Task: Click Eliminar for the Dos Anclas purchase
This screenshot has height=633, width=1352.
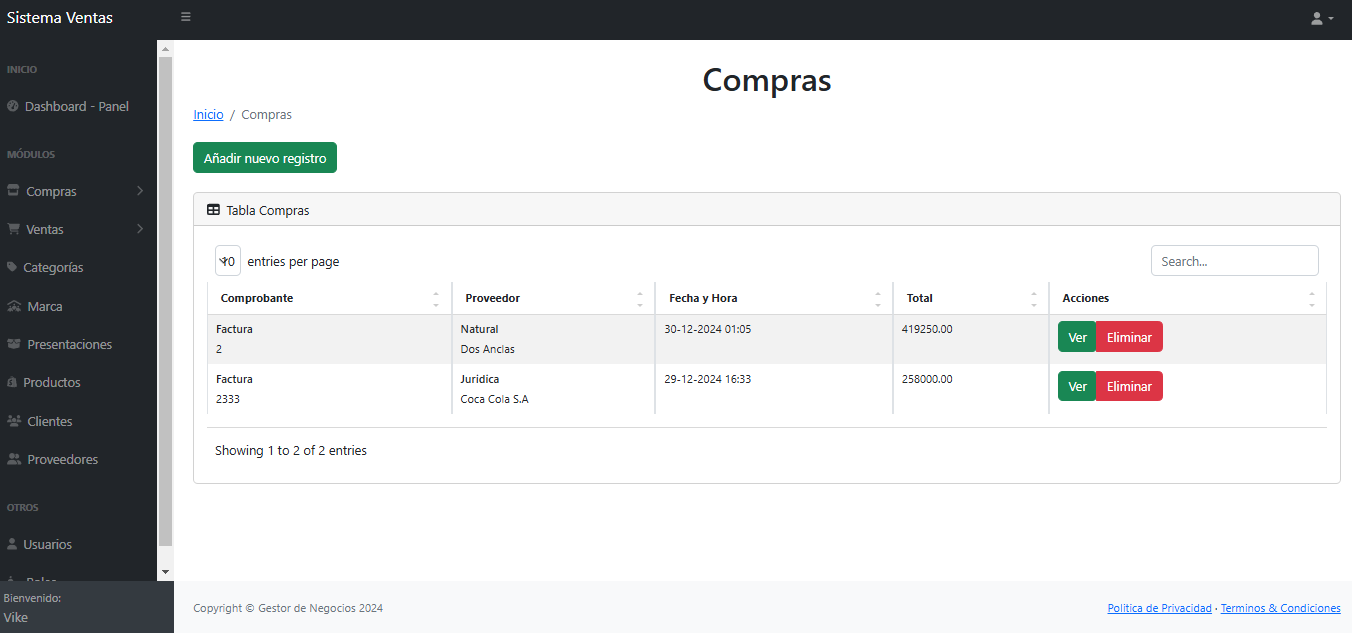Action: pyautogui.click(x=1128, y=337)
